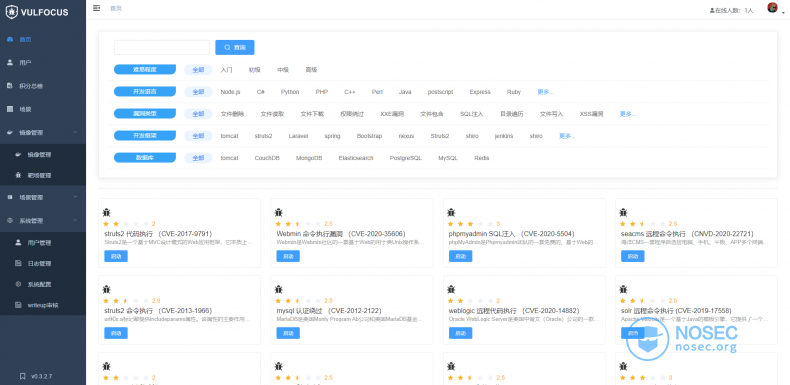Filter difficulty by 入门
Viewport: 790px width, 385px height.
coord(226,70)
